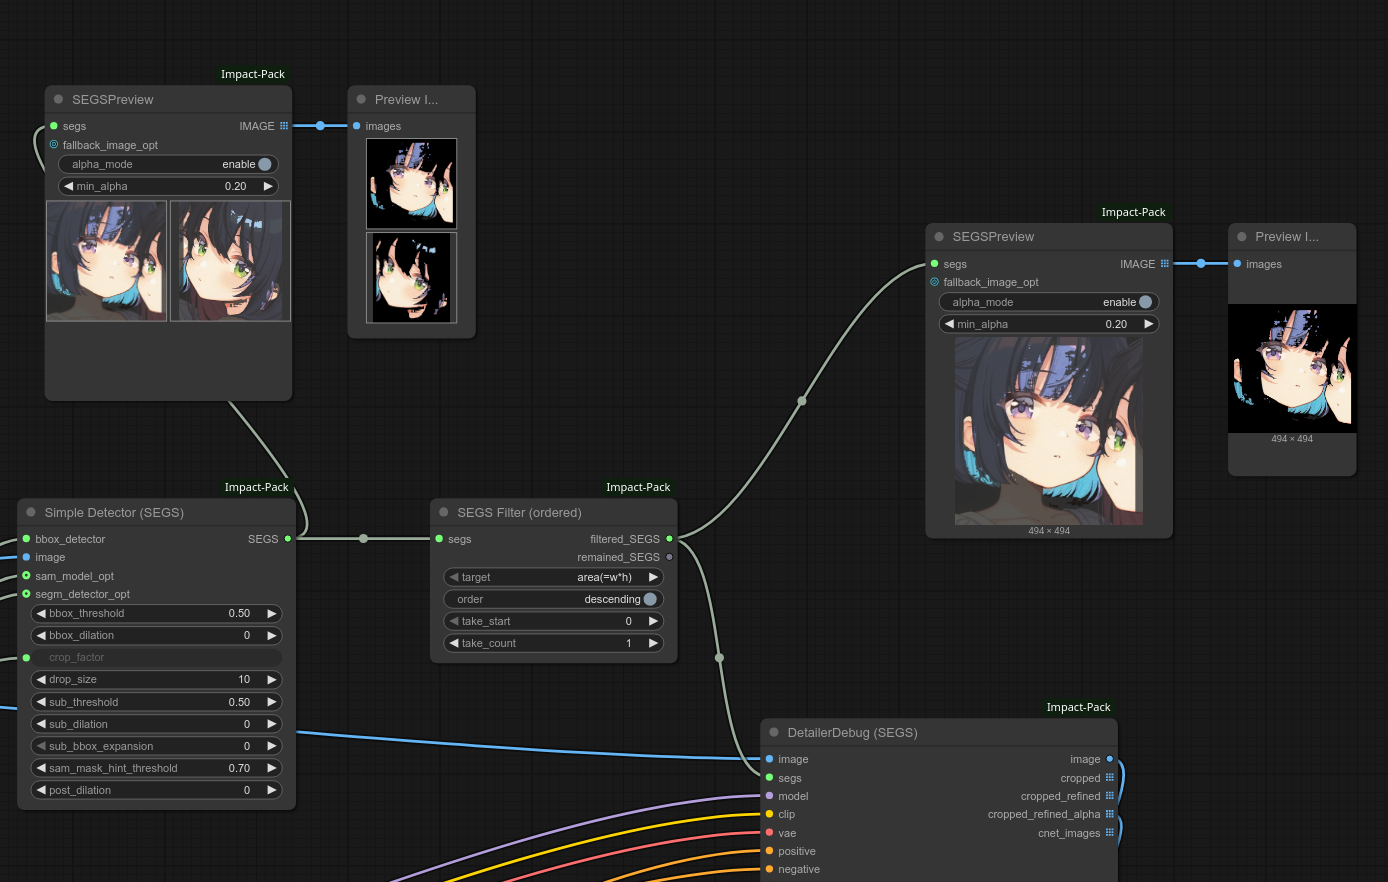Decrease sam_mask_hint_threshold with its left arrow
The width and height of the screenshot is (1388, 882).
[41, 768]
